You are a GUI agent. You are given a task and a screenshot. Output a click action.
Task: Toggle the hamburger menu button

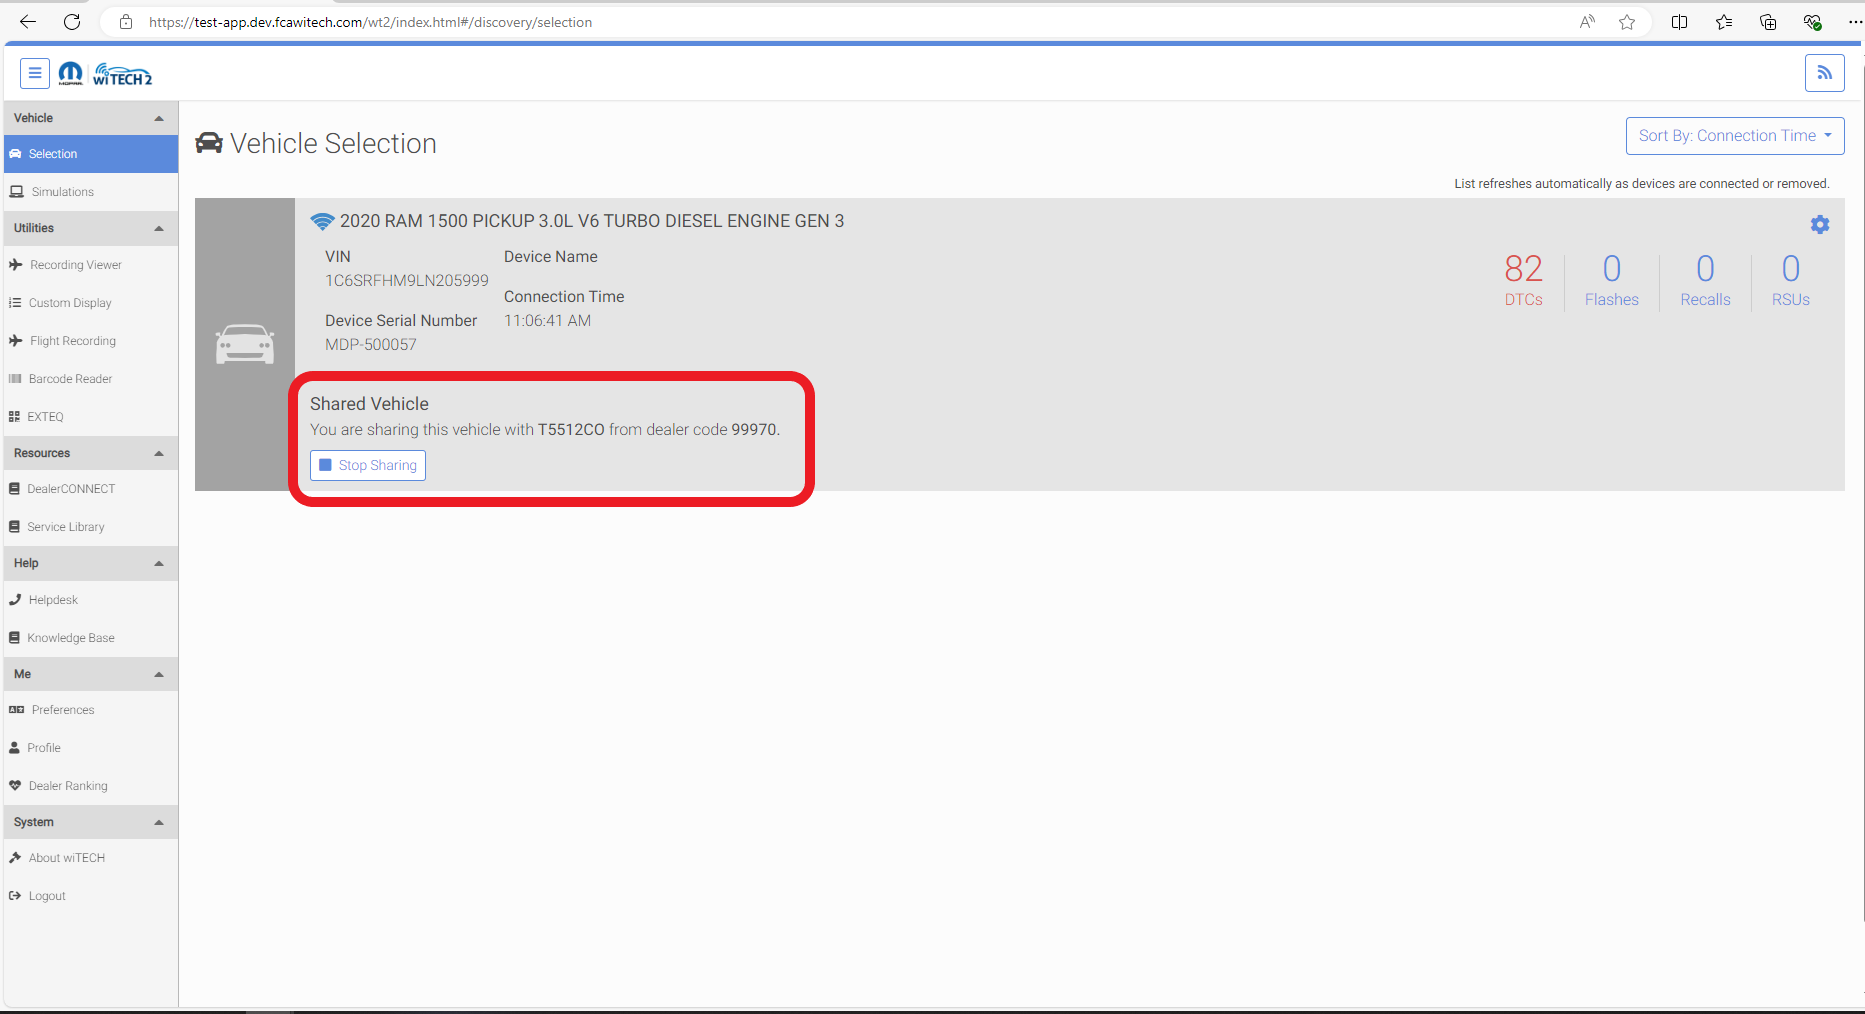34,73
